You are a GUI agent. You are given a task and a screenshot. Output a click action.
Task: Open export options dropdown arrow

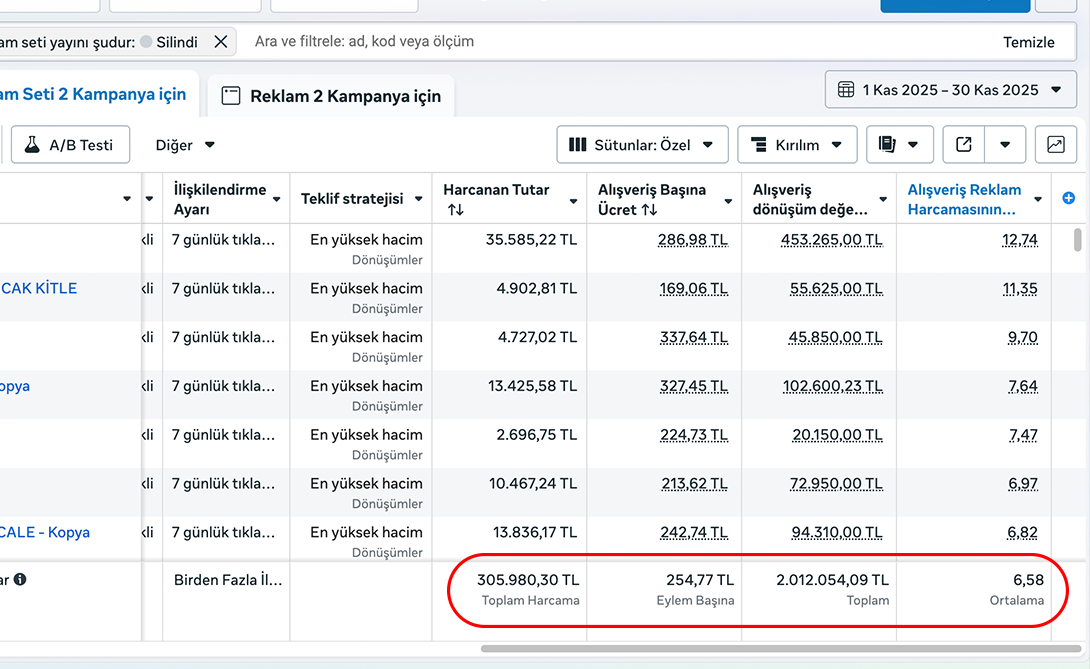coord(1005,145)
